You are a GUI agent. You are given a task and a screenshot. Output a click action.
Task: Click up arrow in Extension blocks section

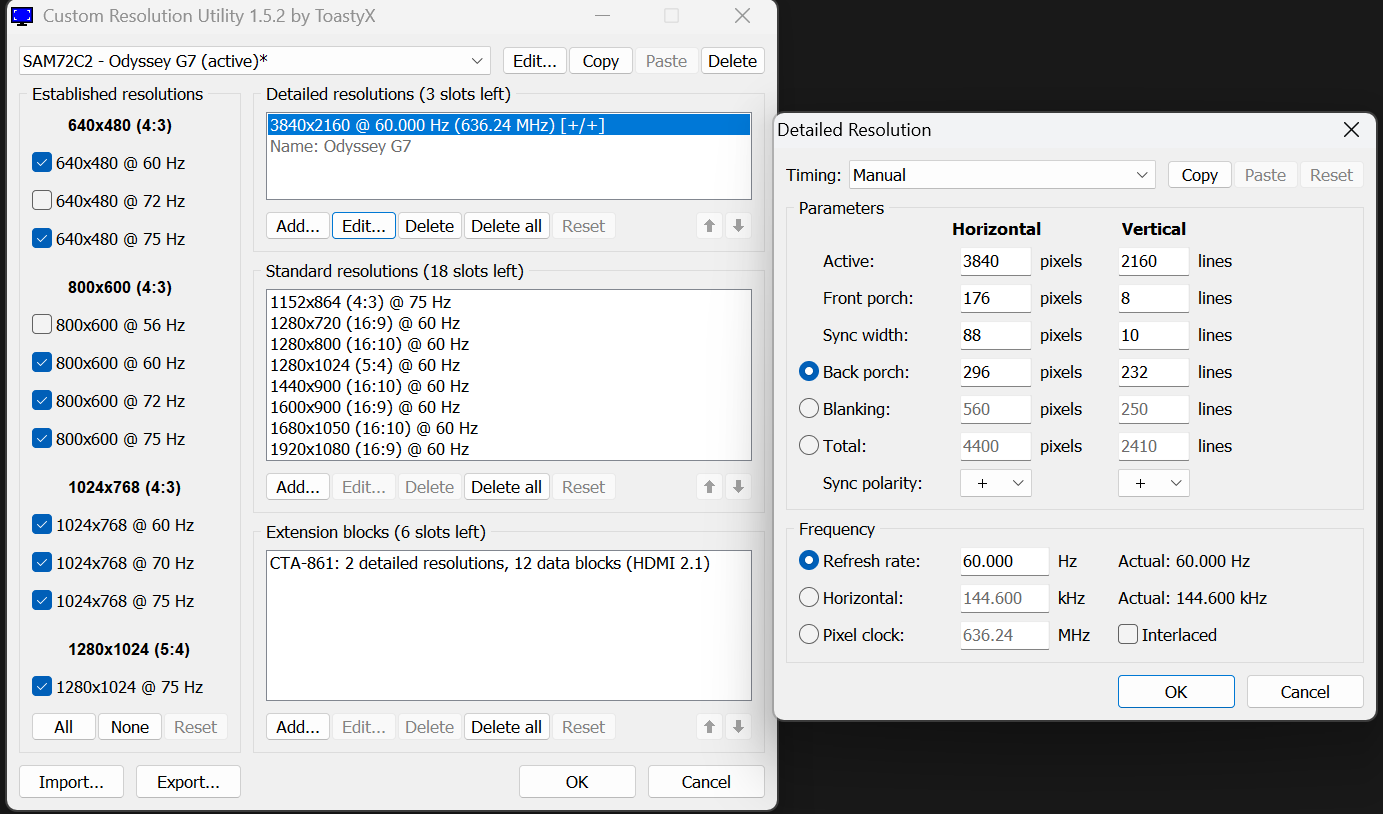pyautogui.click(x=710, y=727)
